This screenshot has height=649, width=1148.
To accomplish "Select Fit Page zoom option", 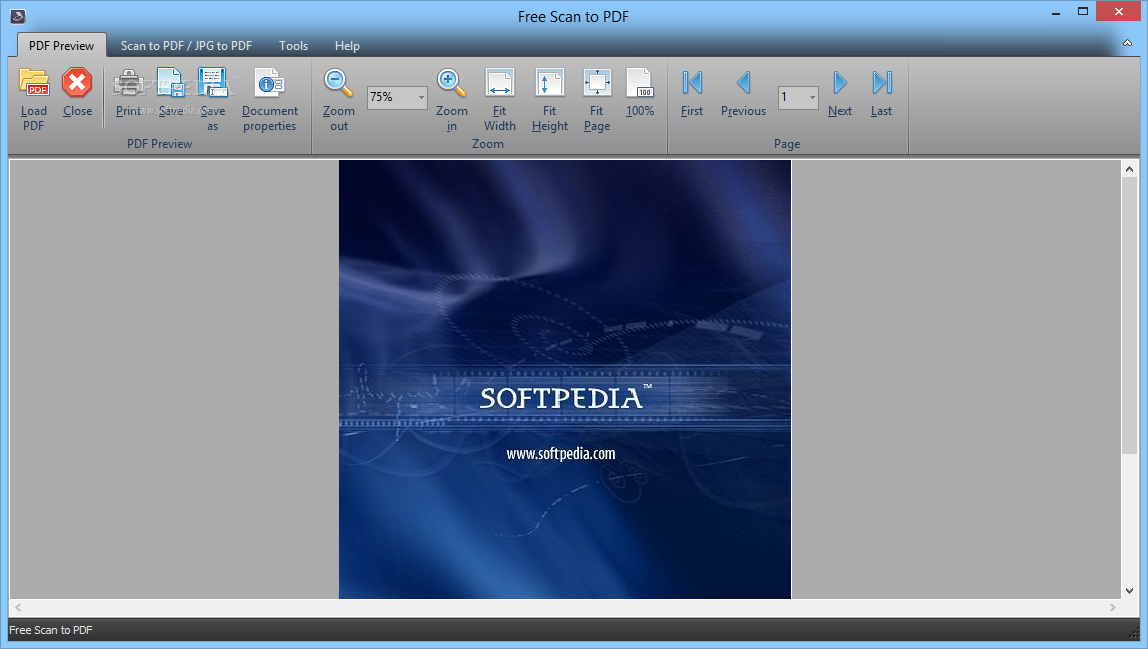I will 597,100.
